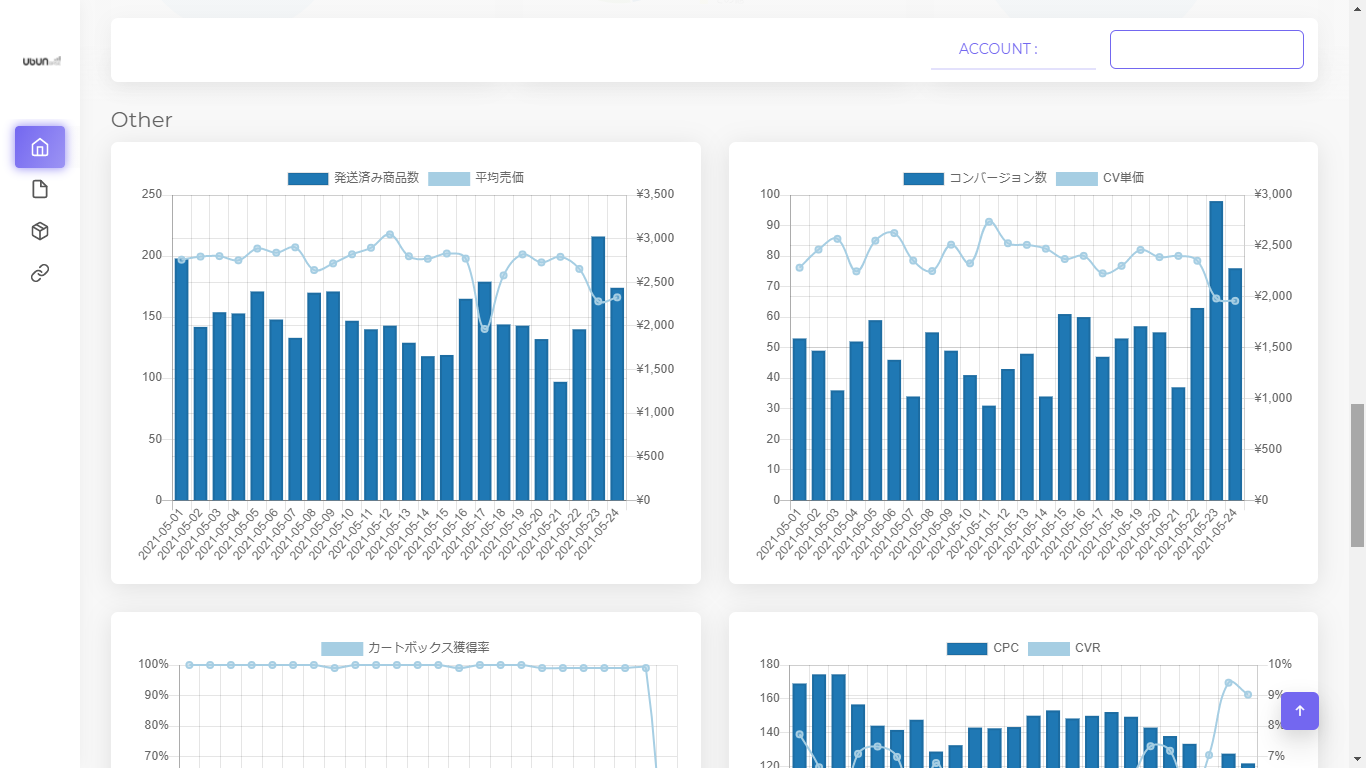This screenshot has width=1366, height=768.
Task: Click the 2021-05-11 peak point on CV単価 line
Action: pyautogui.click(x=989, y=222)
